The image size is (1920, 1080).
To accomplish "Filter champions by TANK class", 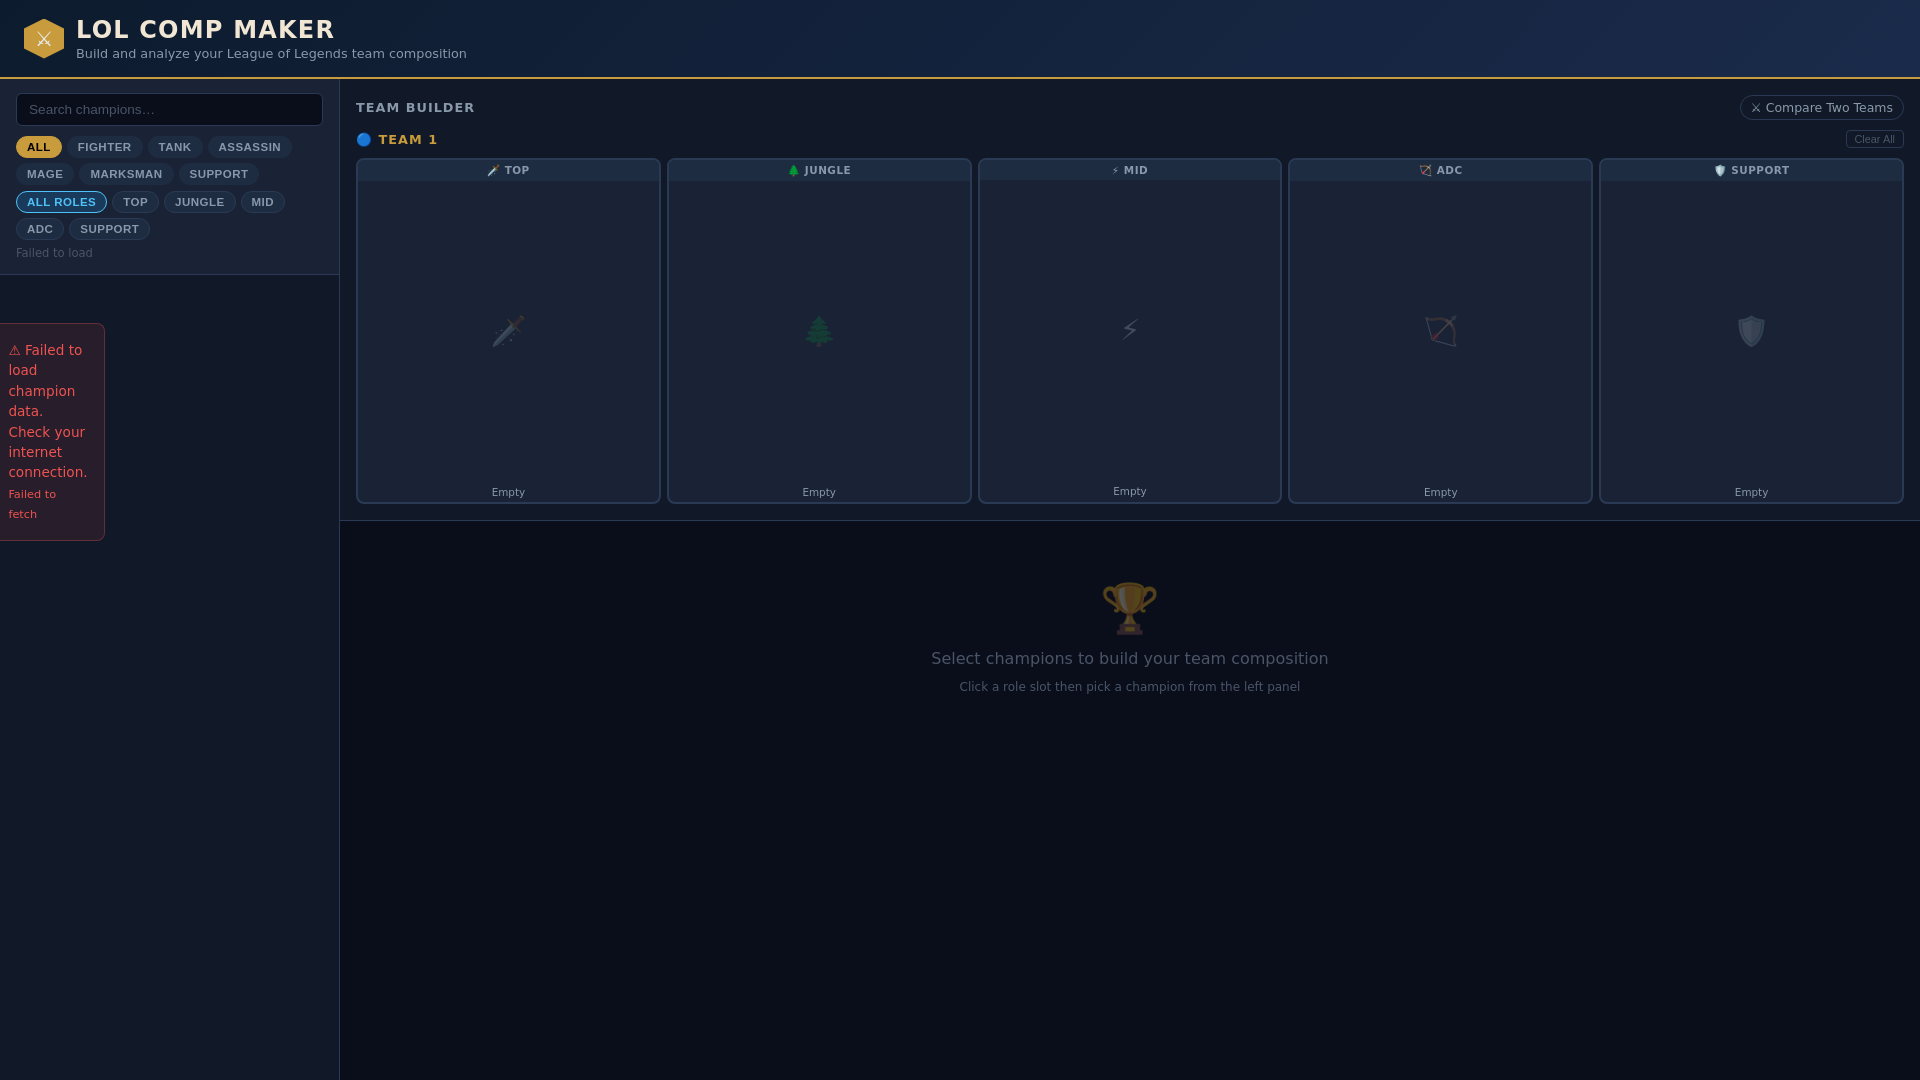I will [x=175, y=147].
